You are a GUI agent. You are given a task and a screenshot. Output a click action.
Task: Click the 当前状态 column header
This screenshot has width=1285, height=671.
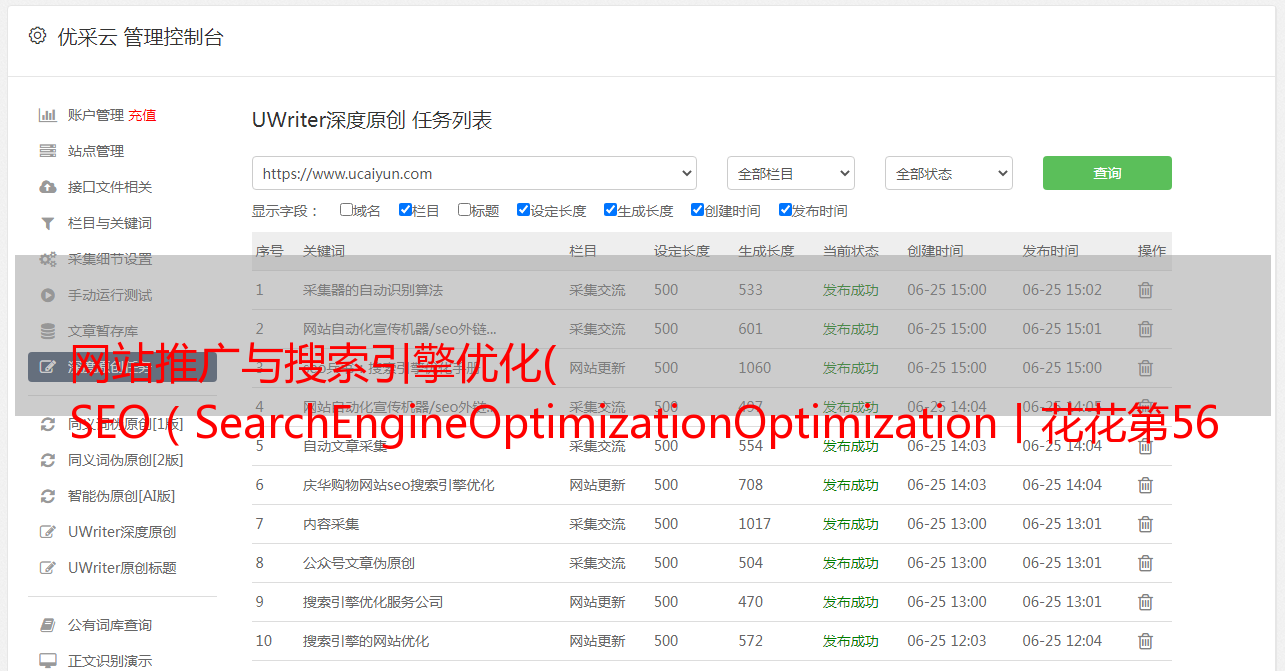pos(851,251)
